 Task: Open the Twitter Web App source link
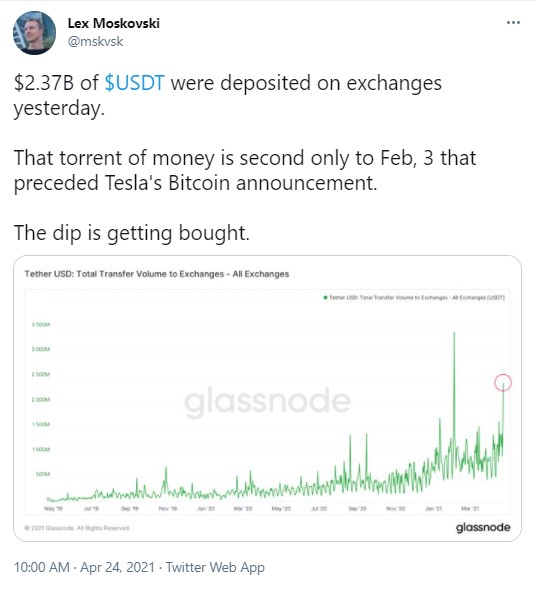(215, 567)
